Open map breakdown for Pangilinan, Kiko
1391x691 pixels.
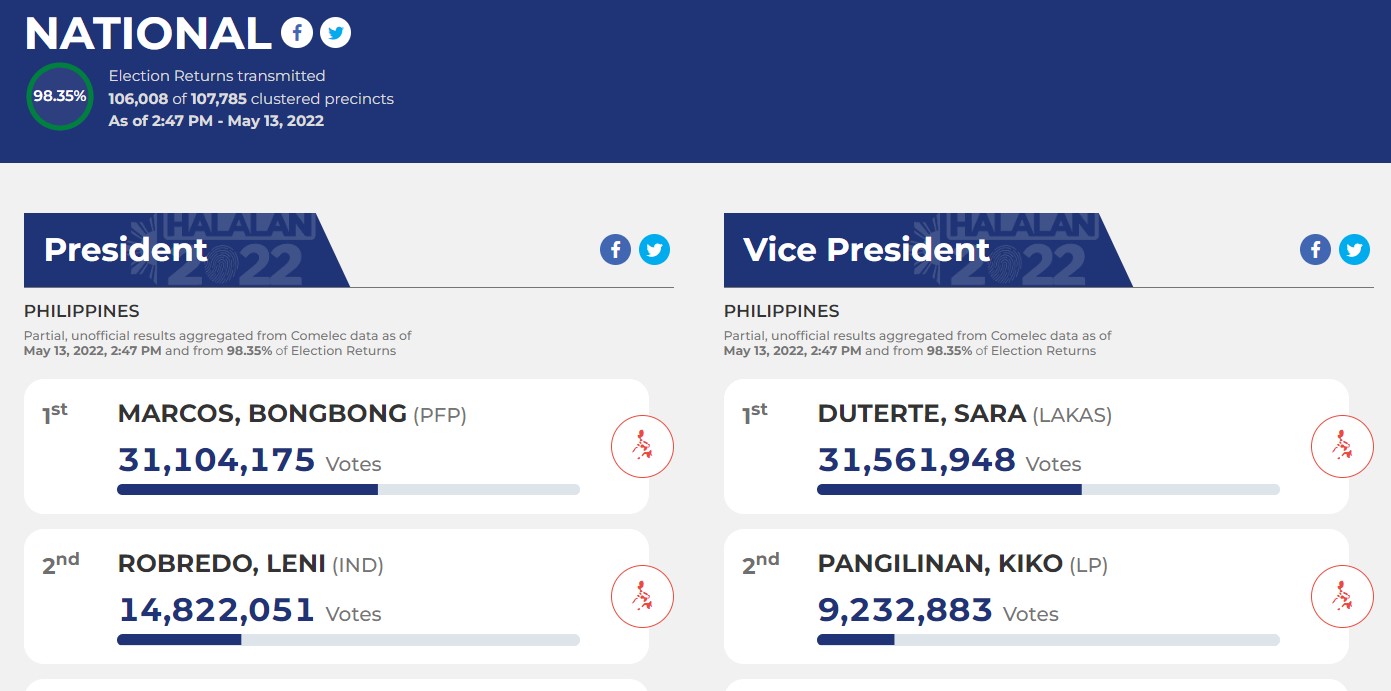1342,596
